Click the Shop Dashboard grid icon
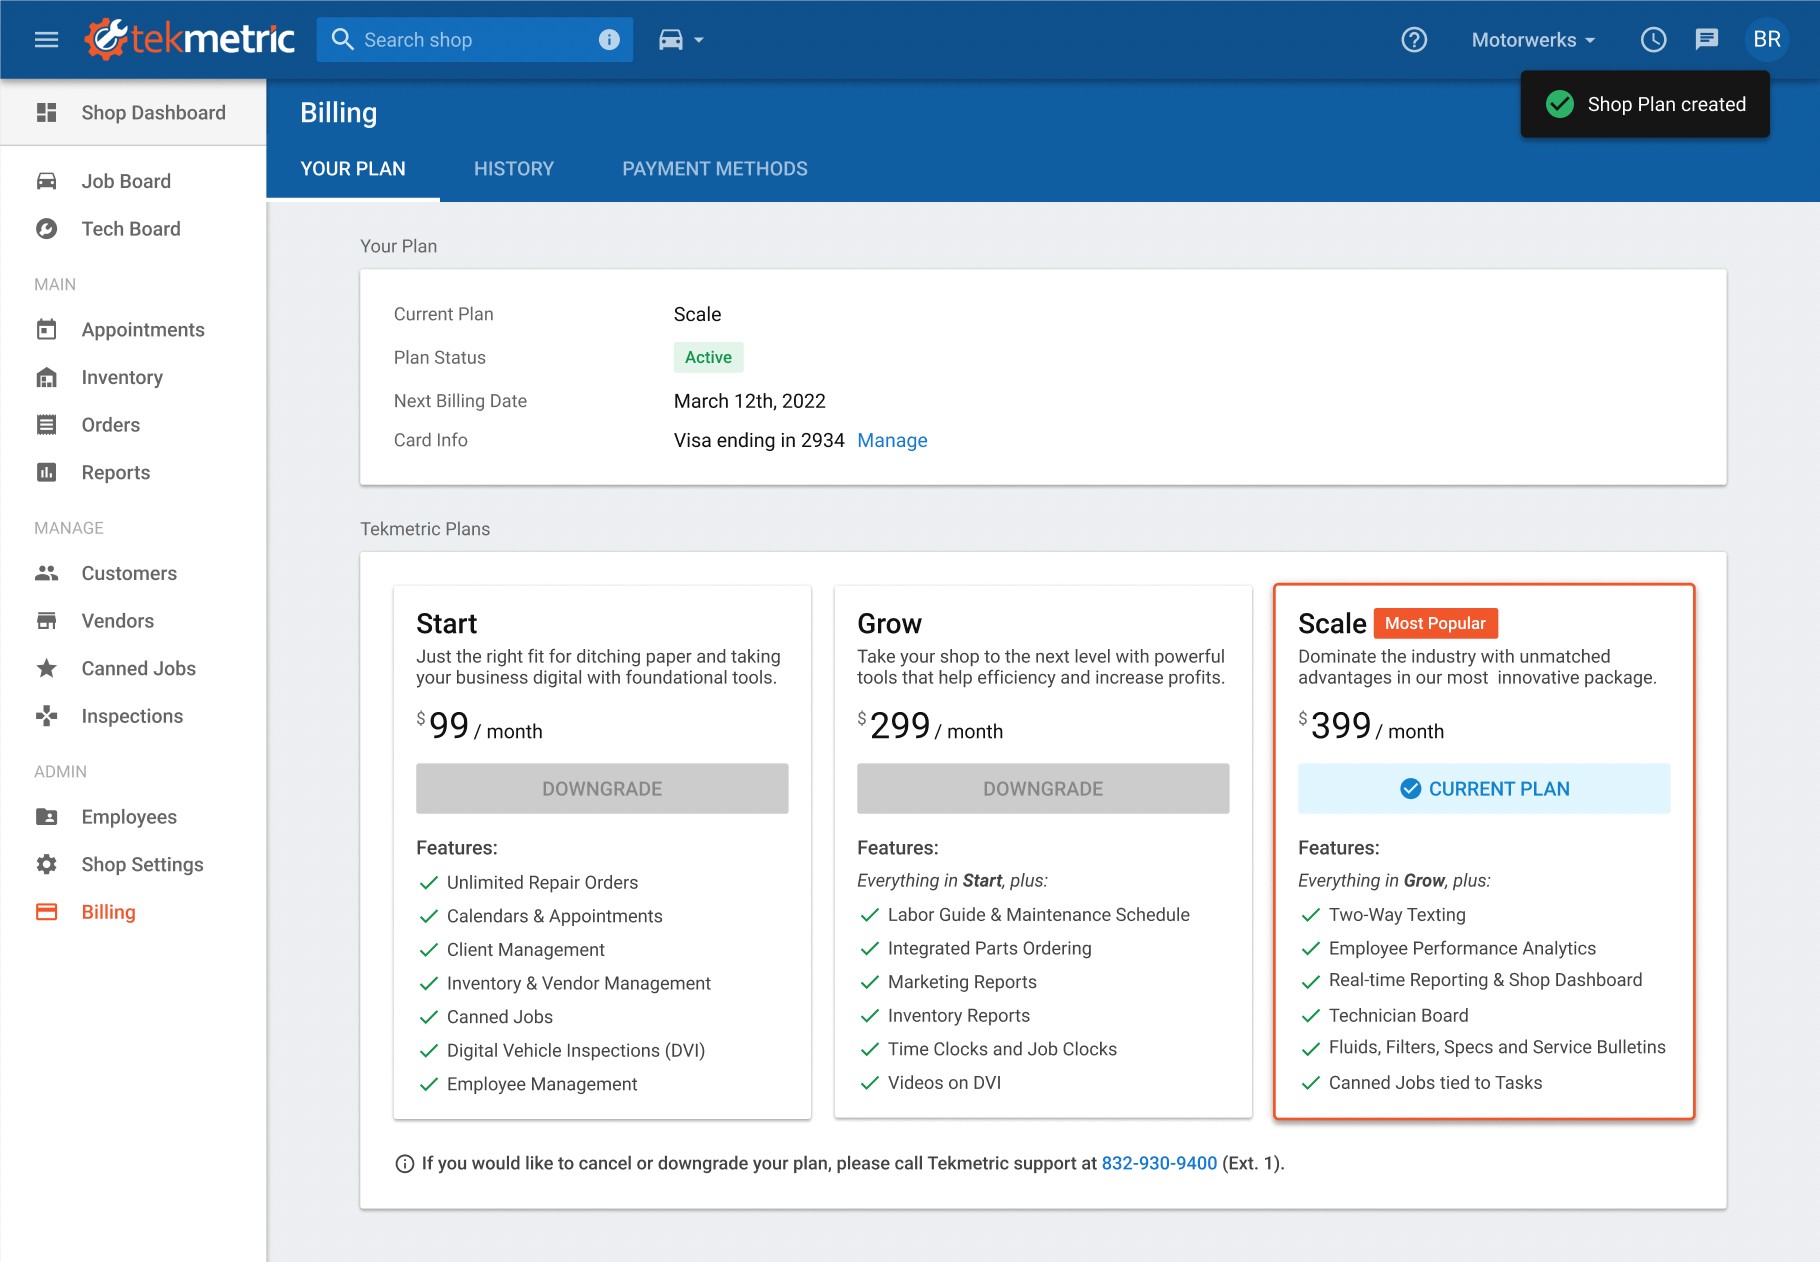 [x=46, y=113]
